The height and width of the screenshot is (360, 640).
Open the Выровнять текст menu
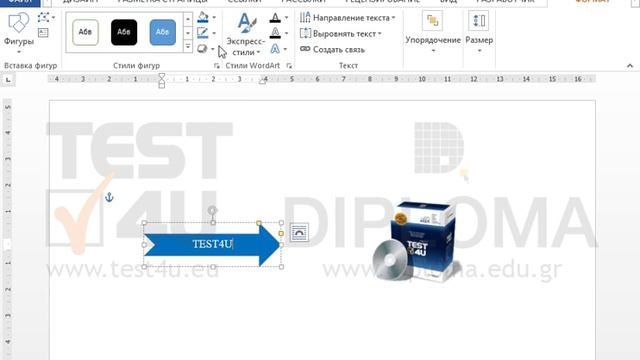(340, 34)
